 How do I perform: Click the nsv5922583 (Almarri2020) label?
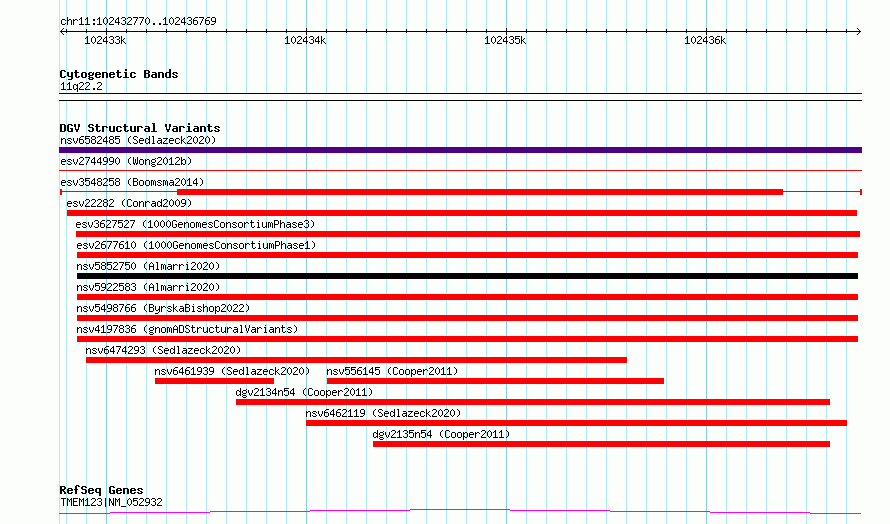[148, 287]
